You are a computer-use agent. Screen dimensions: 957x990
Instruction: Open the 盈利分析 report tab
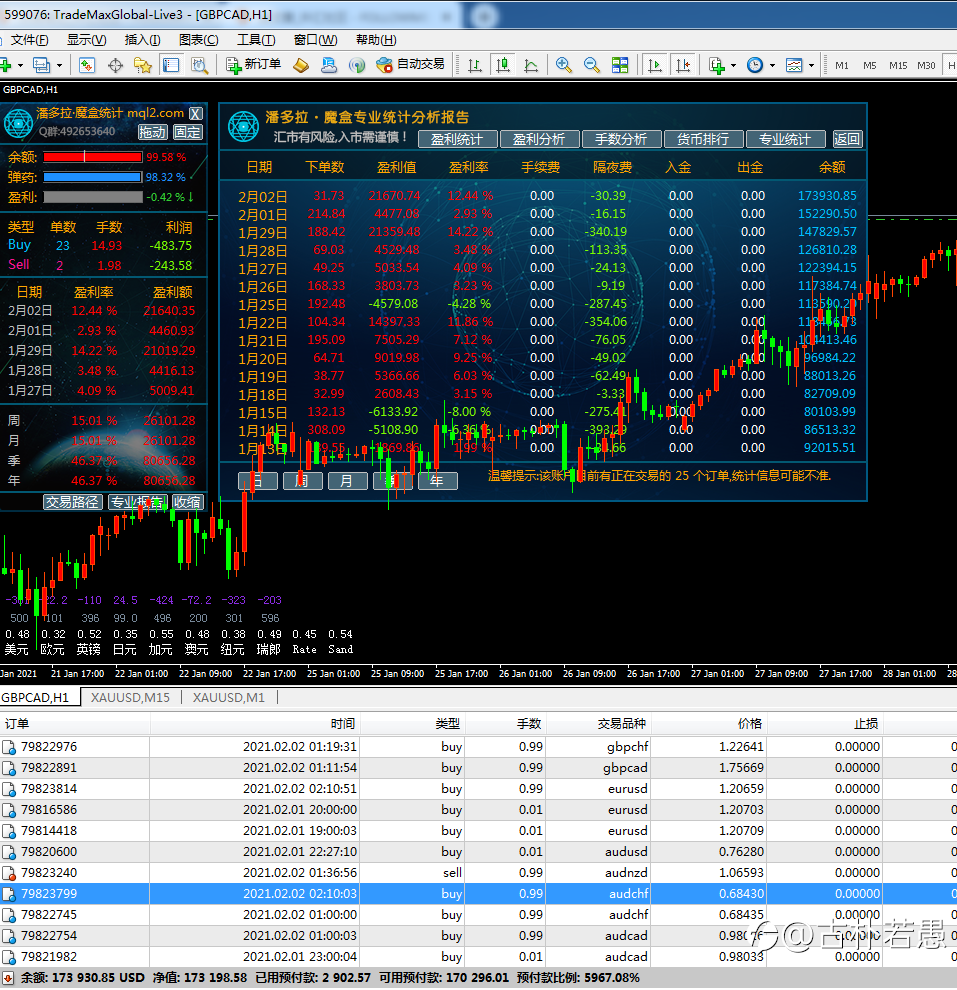539,139
